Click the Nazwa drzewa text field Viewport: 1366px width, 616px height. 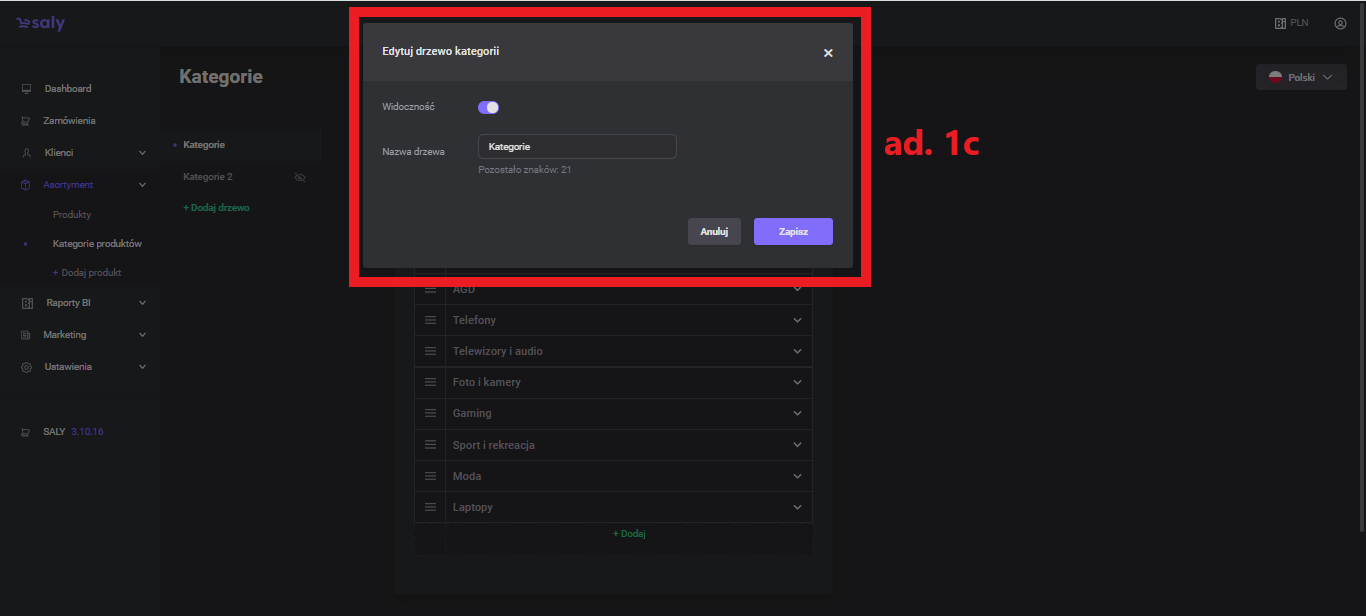pyautogui.click(x=577, y=147)
